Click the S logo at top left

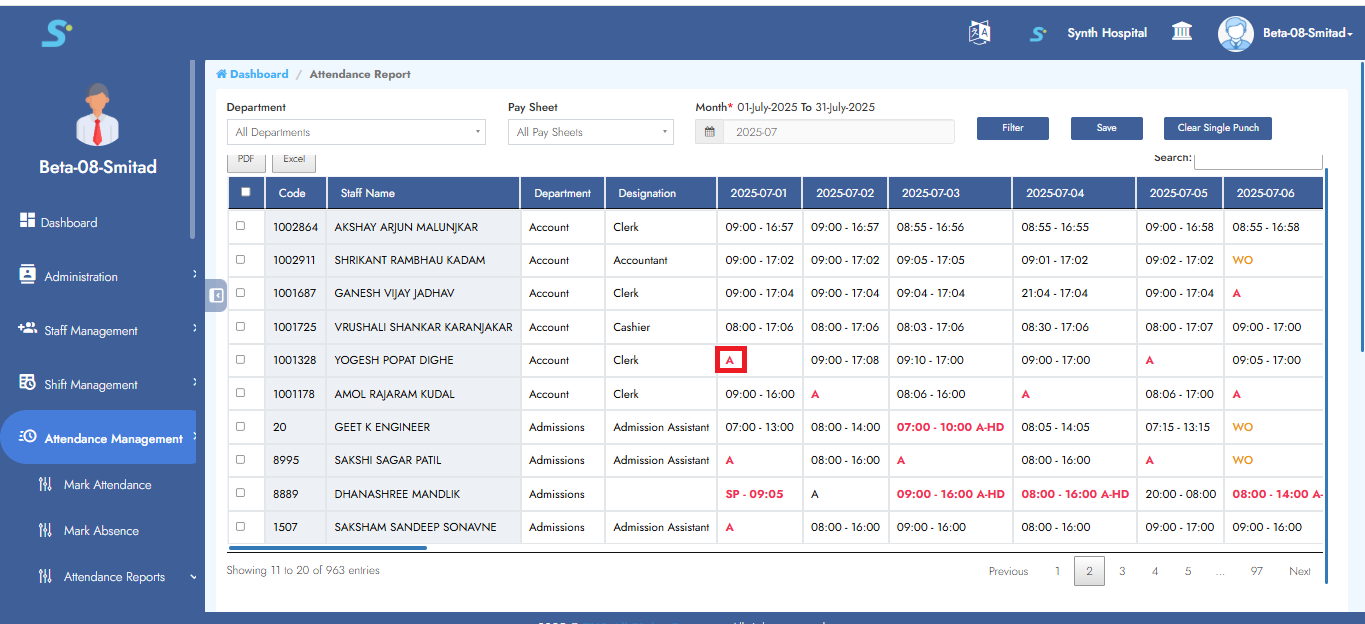tap(56, 34)
